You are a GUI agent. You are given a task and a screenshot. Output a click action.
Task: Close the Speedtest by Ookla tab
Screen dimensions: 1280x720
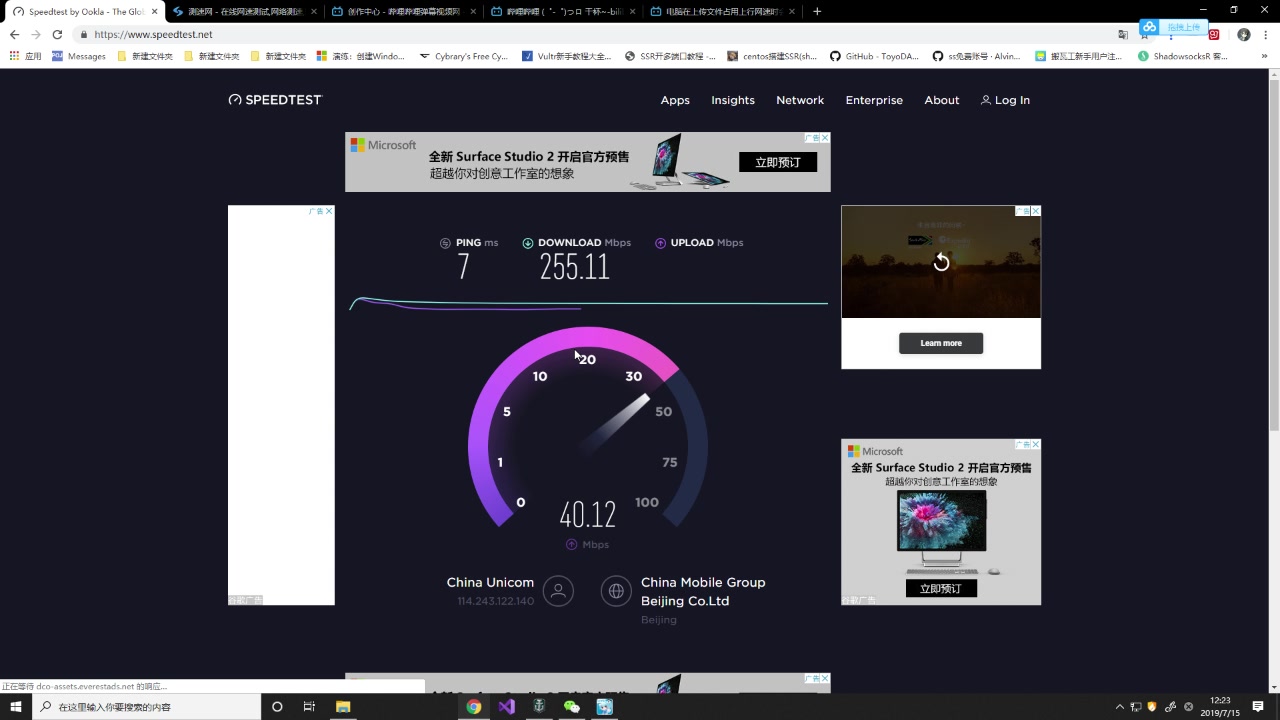tap(154, 11)
